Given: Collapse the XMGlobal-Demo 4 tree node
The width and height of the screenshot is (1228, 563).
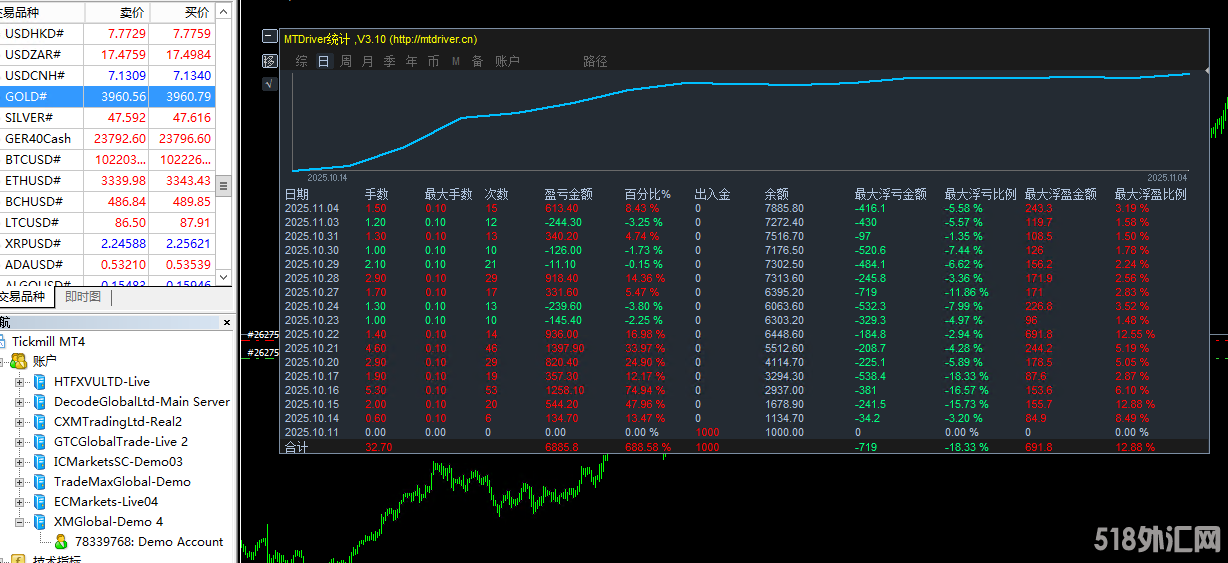Looking at the screenshot, I should [19, 522].
